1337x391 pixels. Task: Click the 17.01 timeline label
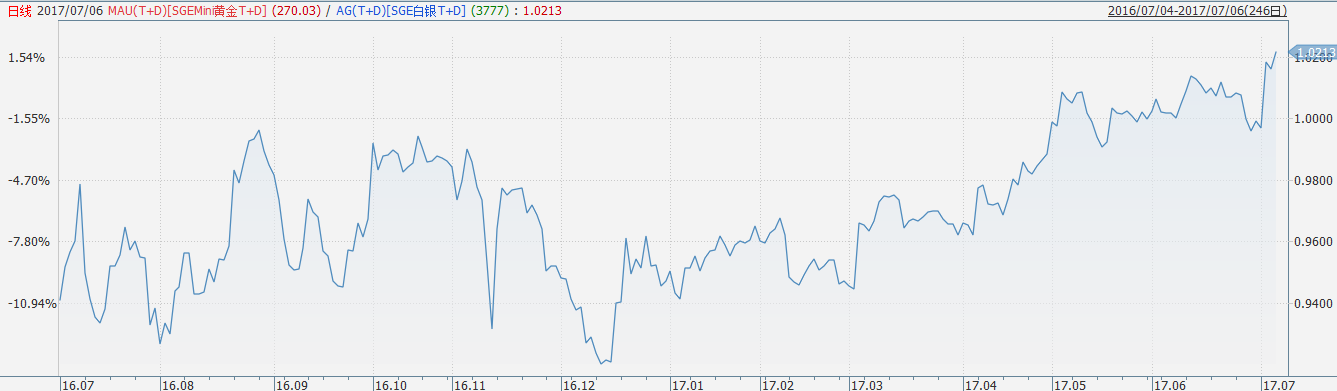(x=689, y=384)
